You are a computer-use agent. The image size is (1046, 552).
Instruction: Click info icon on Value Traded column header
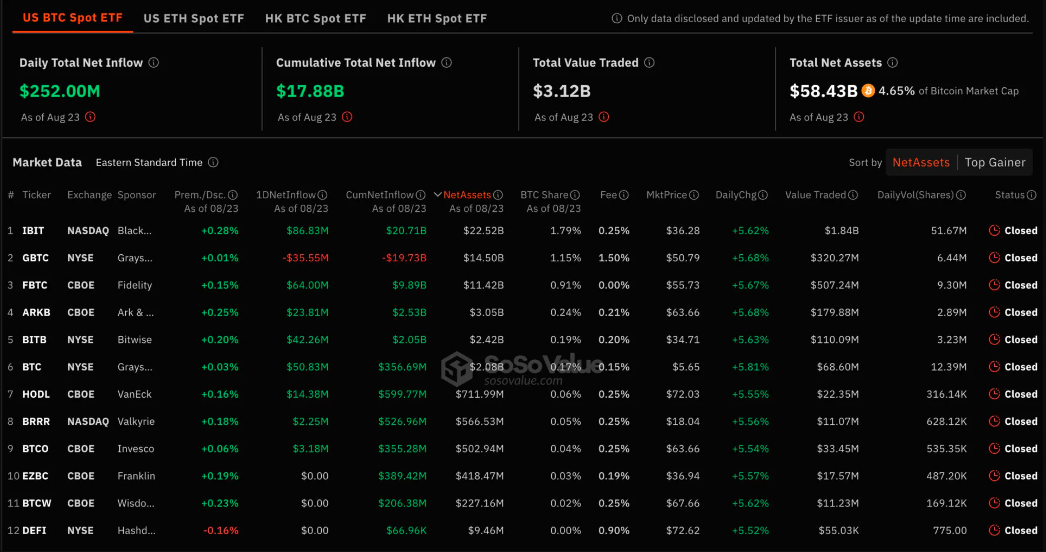point(853,195)
